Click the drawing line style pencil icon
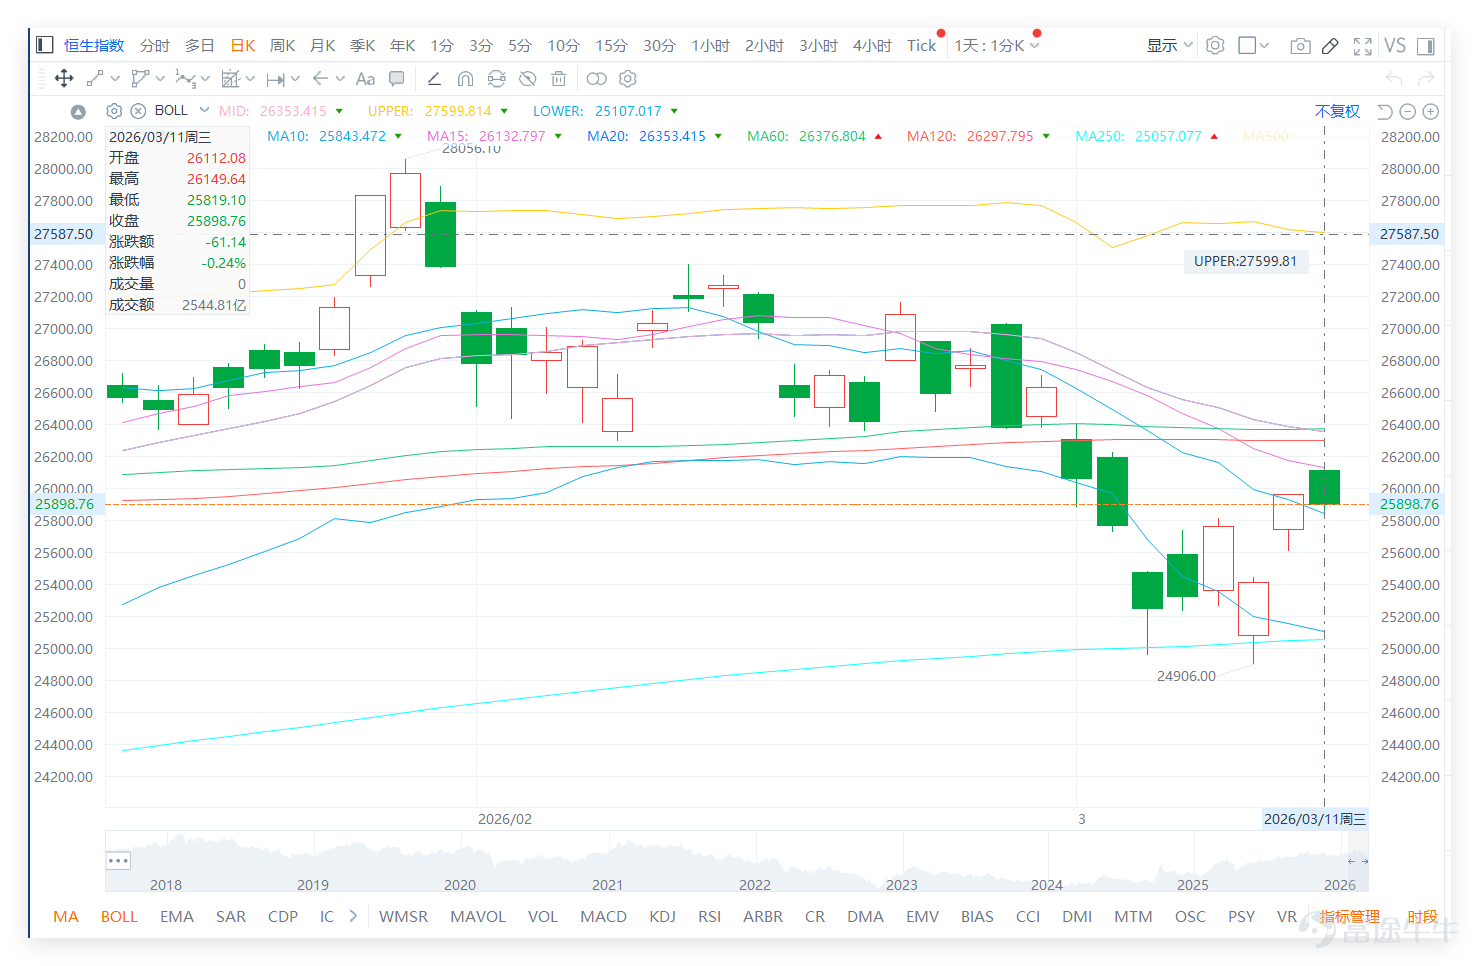 coord(434,79)
